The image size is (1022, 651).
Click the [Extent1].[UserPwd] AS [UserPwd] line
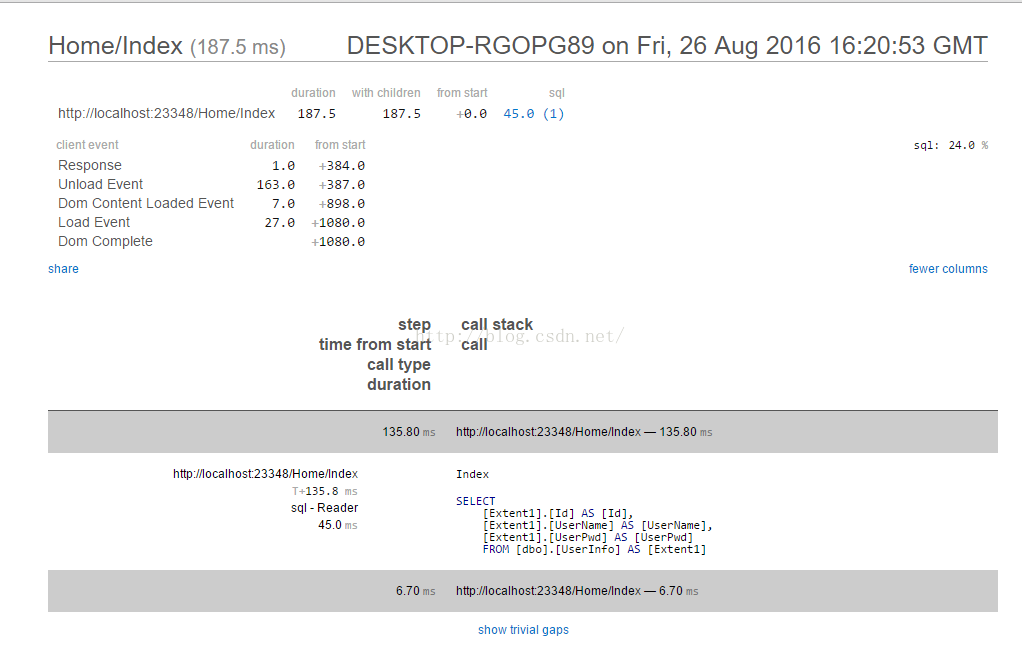point(588,537)
